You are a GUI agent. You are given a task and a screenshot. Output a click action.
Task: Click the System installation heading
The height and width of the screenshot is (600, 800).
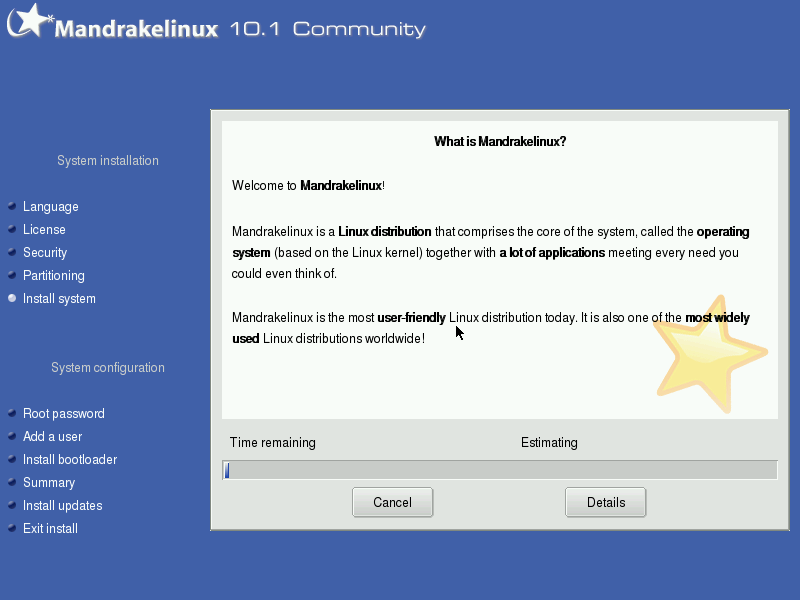coord(108,161)
